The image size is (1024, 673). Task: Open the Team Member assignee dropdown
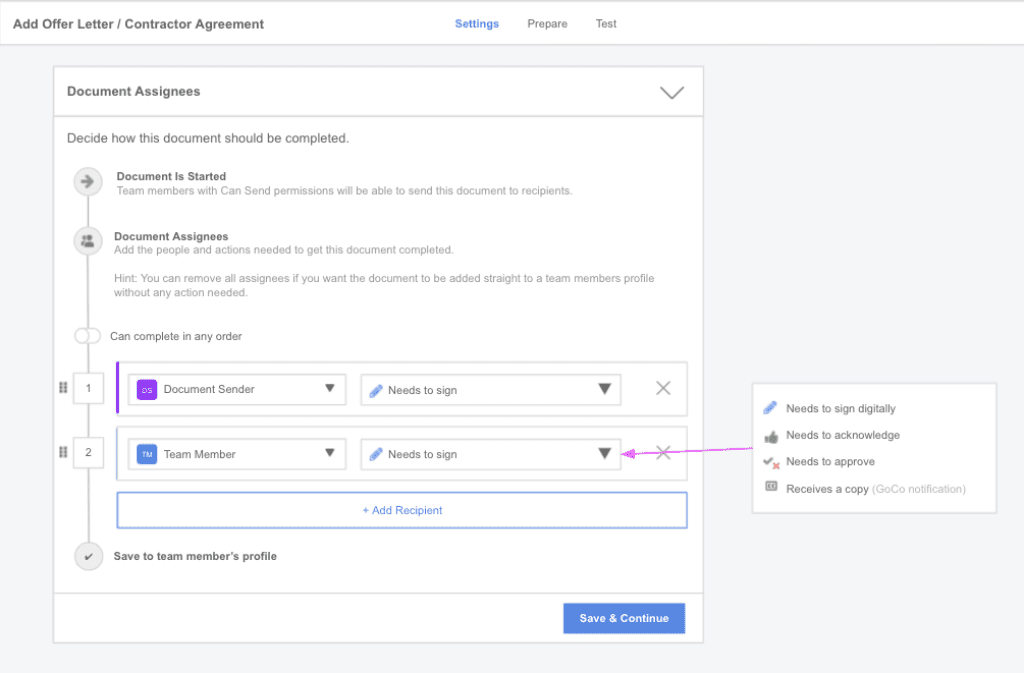[237, 454]
